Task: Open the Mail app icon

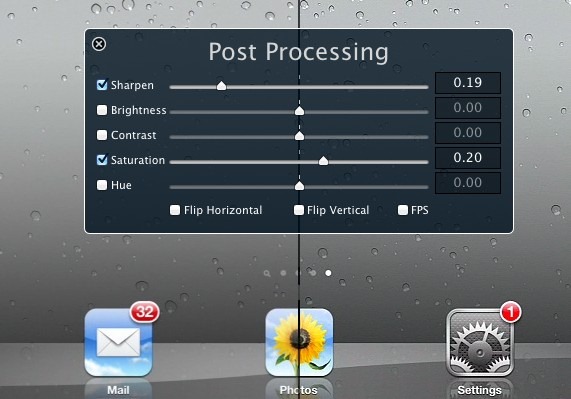Action: click(118, 343)
